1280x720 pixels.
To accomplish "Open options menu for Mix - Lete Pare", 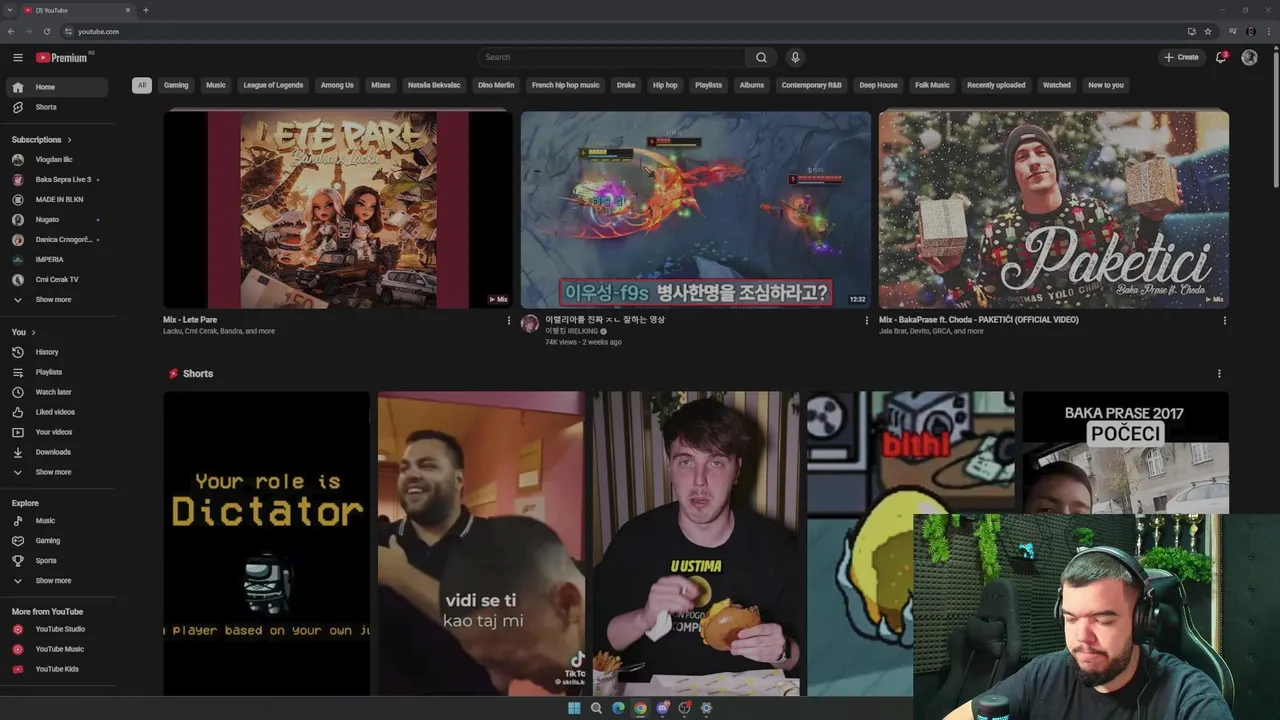I will click(x=508, y=321).
